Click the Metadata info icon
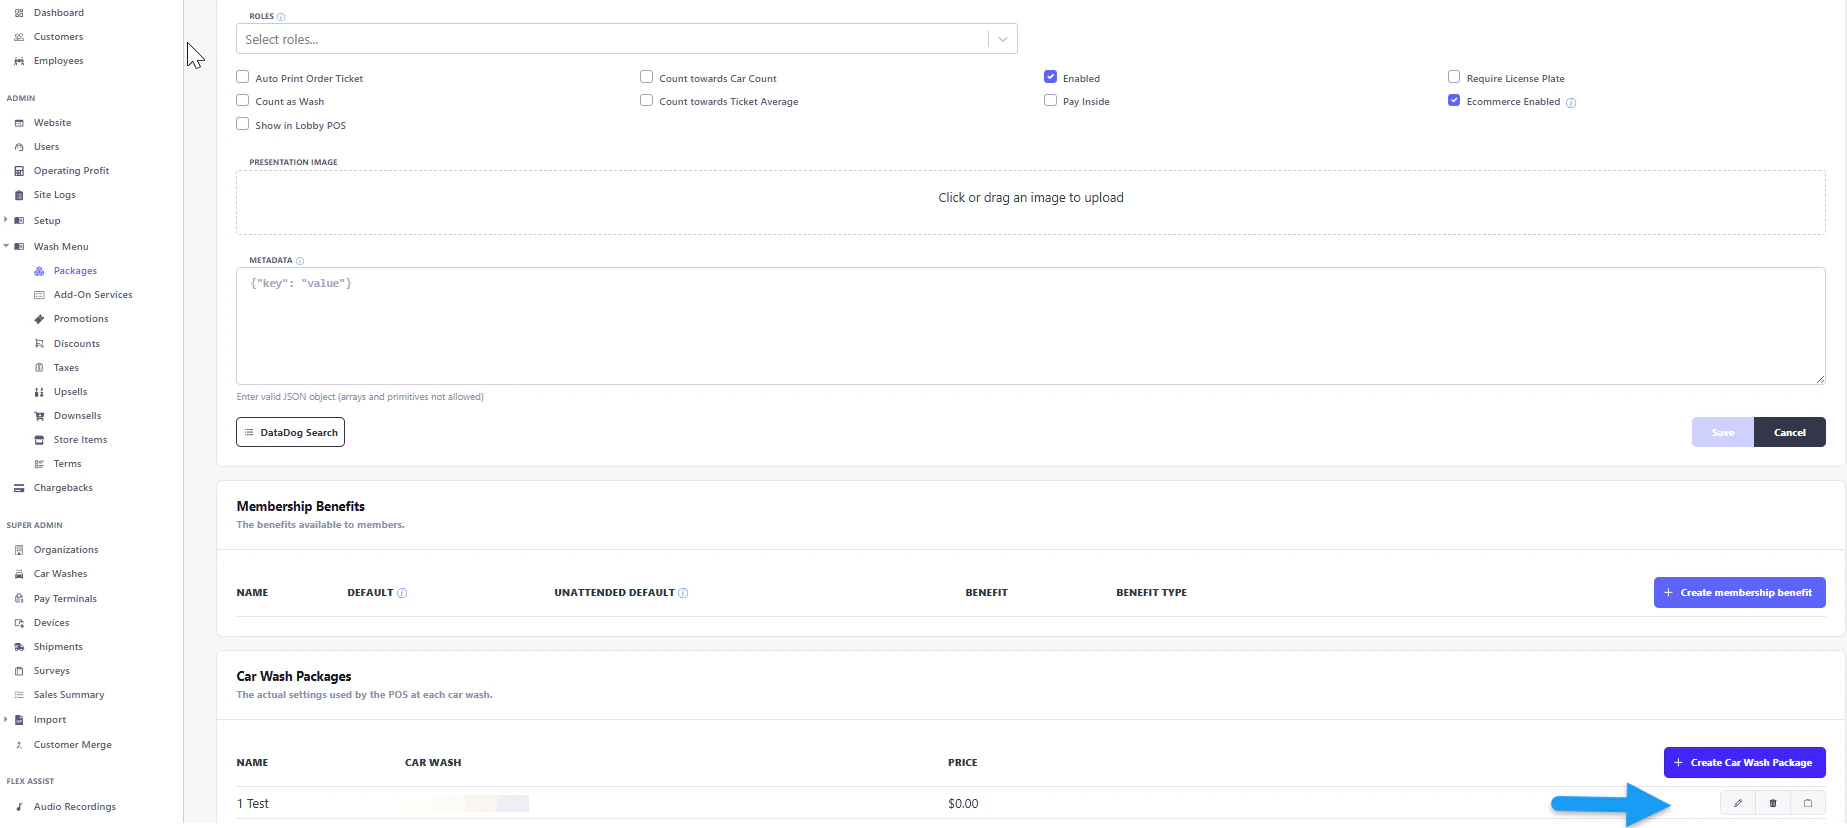Image resolution: width=1847 pixels, height=828 pixels. pyautogui.click(x=300, y=261)
